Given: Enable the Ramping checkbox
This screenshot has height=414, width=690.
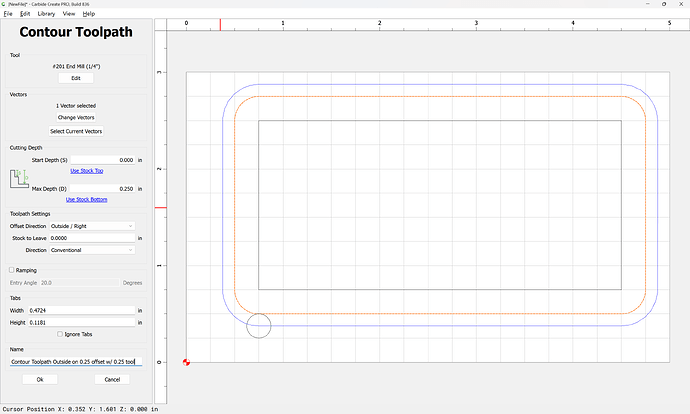Looking at the screenshot, I should [x=12, y=270].
